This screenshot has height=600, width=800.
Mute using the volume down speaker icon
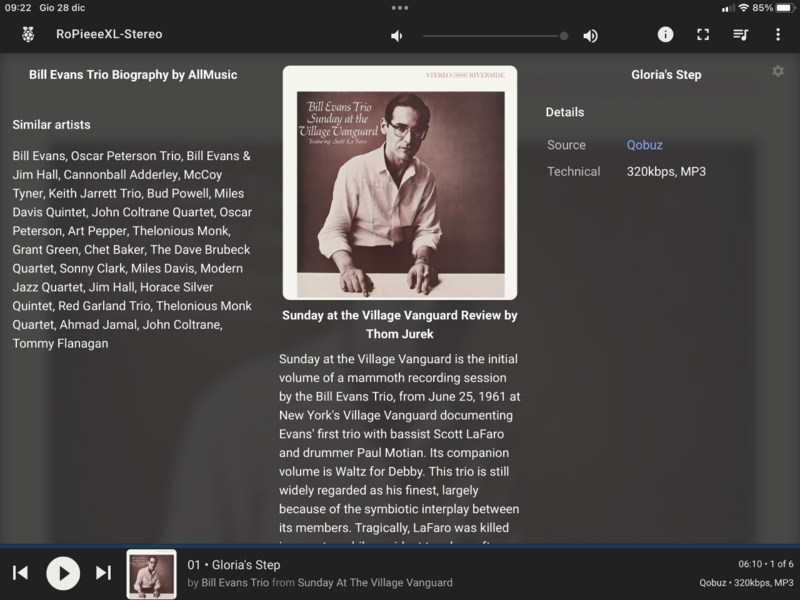coord(397,36)
